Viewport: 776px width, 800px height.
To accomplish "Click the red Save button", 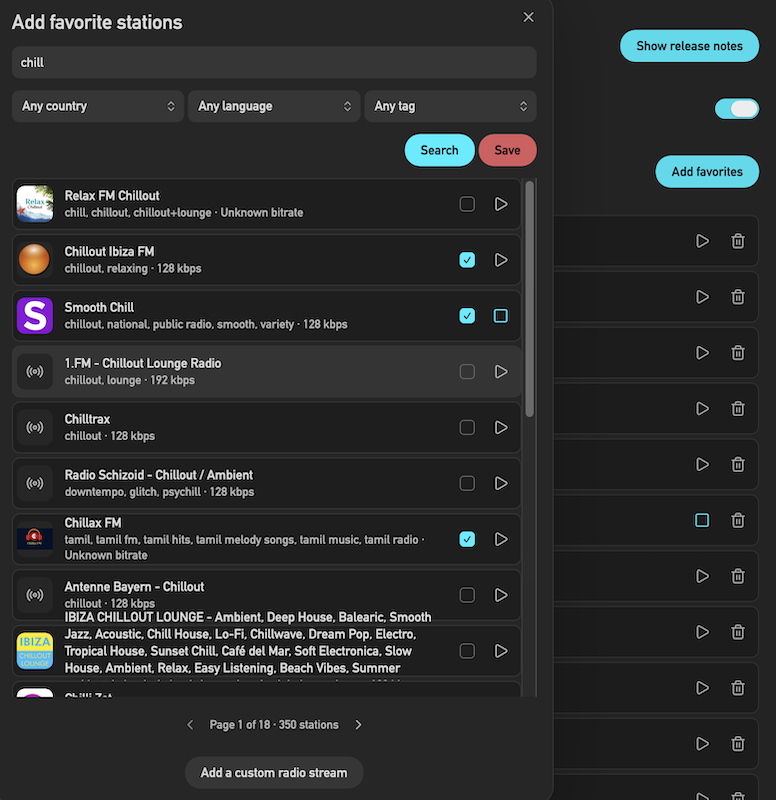I will [508, 151].
